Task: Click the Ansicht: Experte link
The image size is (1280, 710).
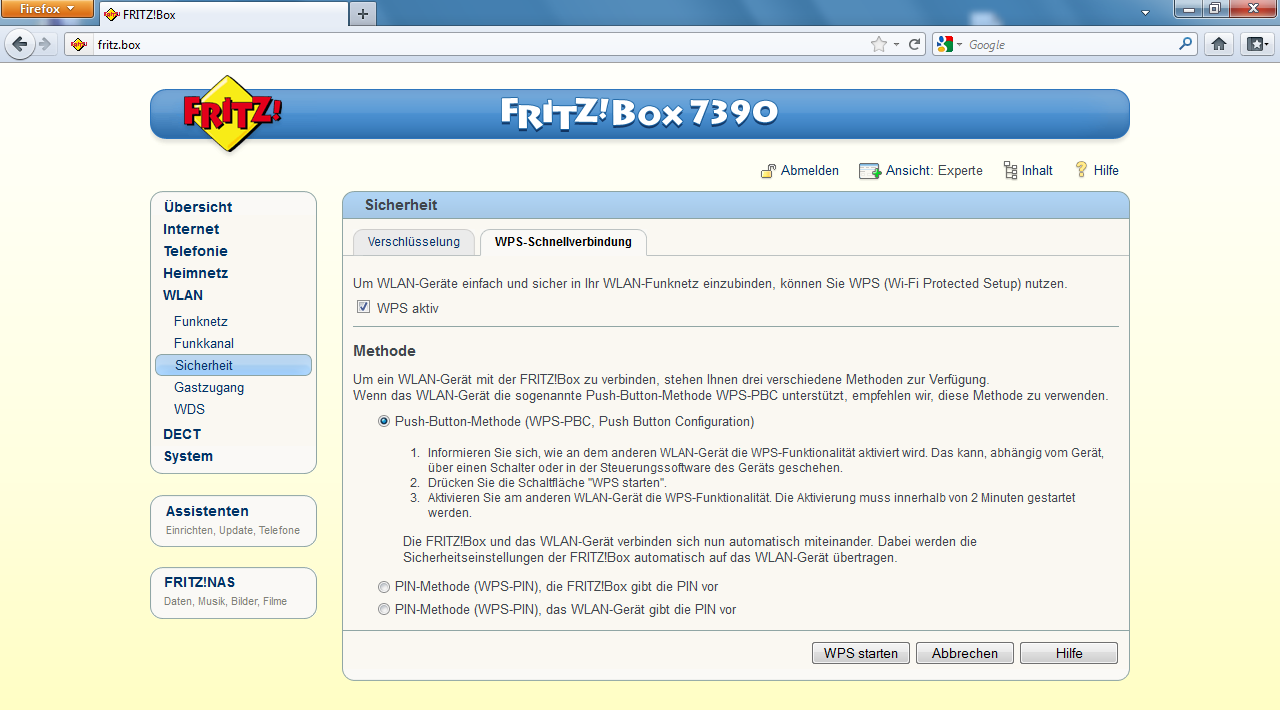Action: [934, 171]
